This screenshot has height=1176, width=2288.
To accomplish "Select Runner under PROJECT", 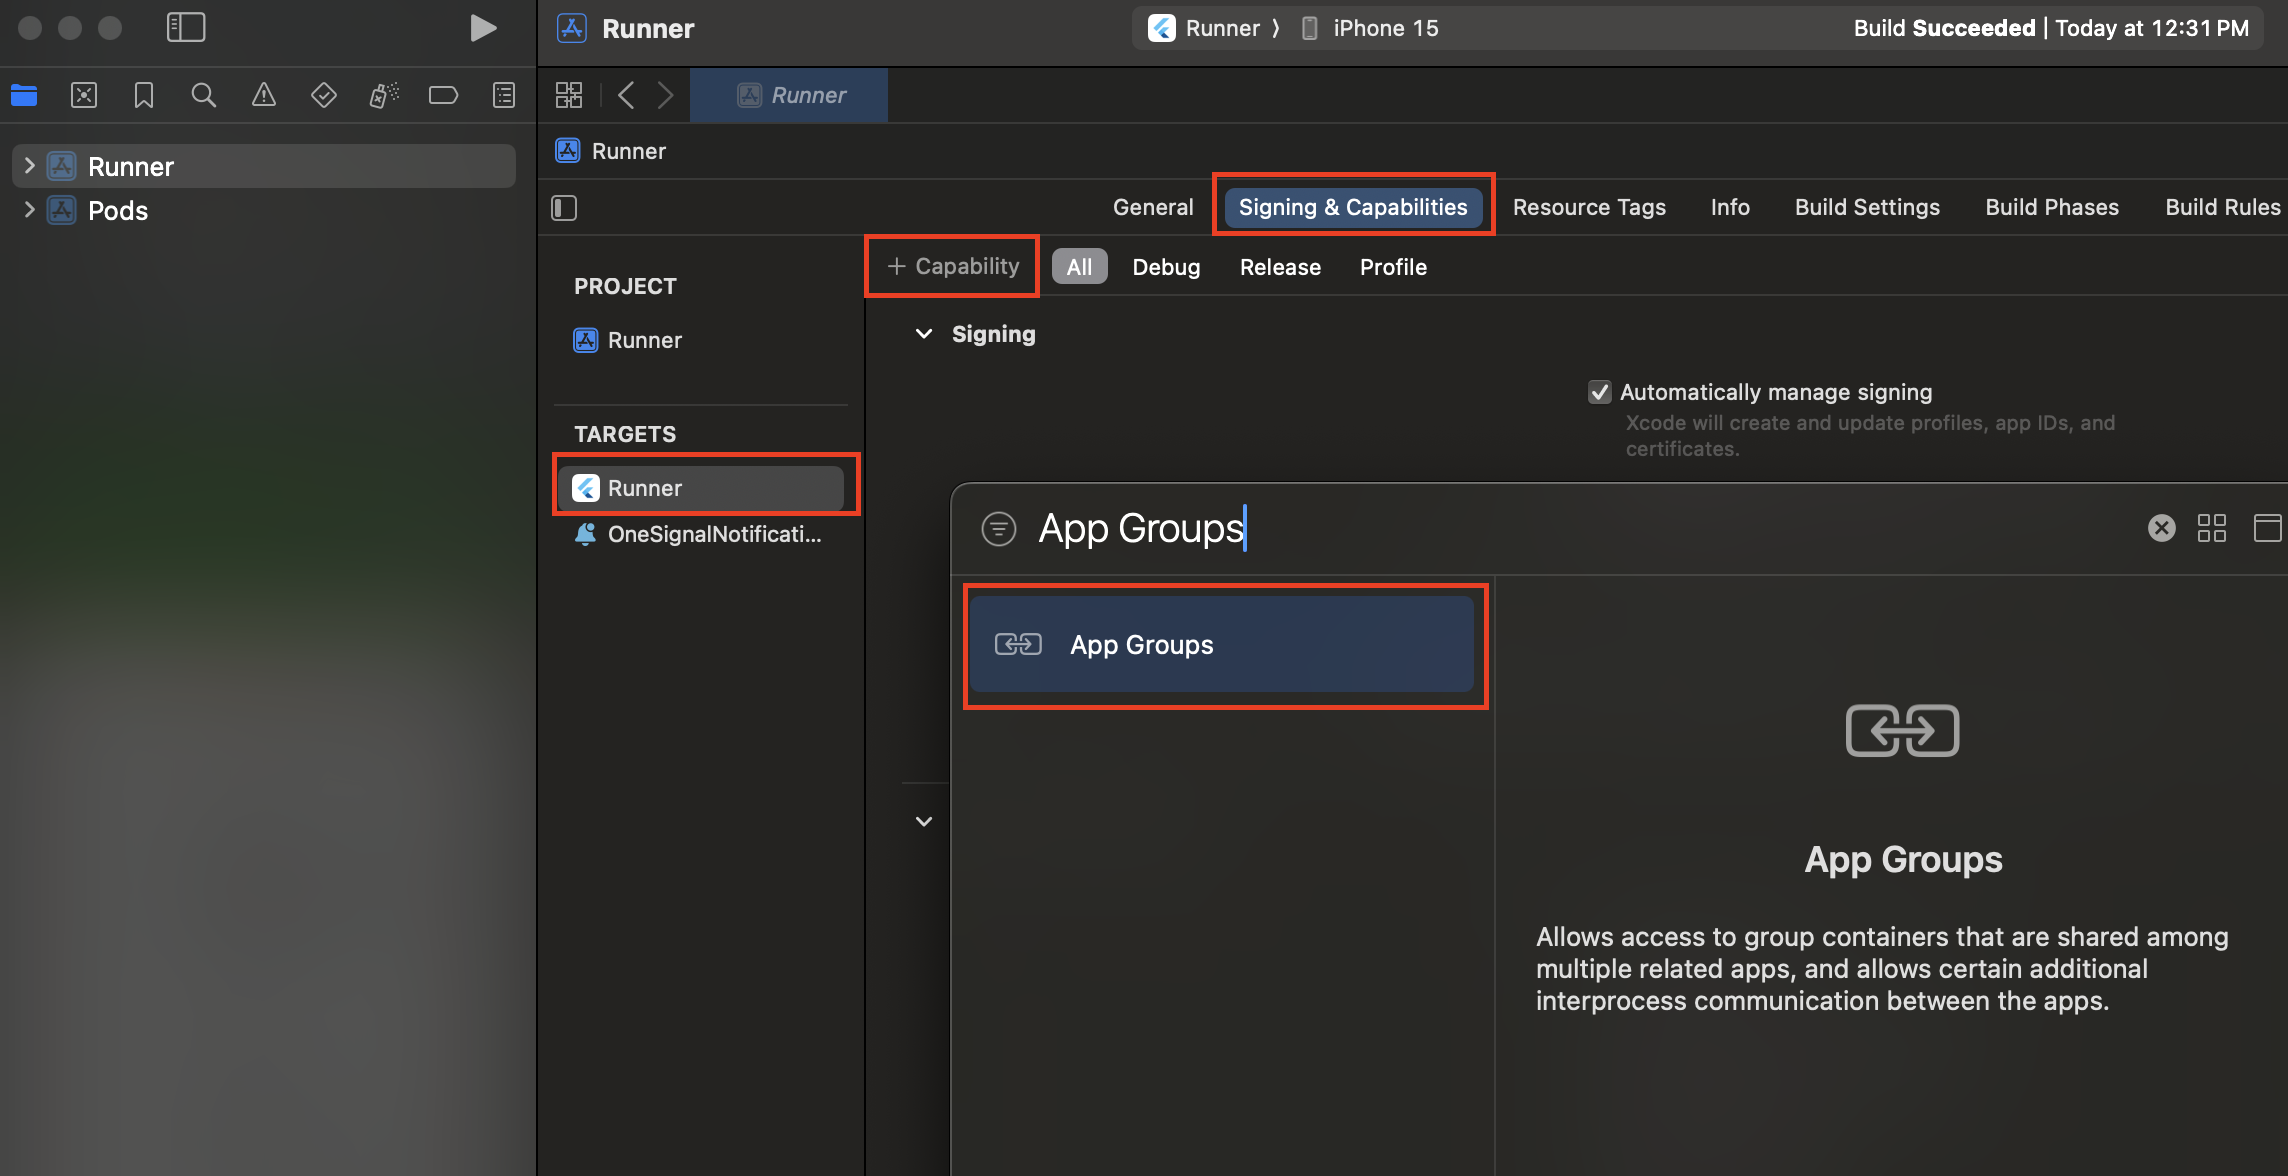I will click(x=628, y=340).
